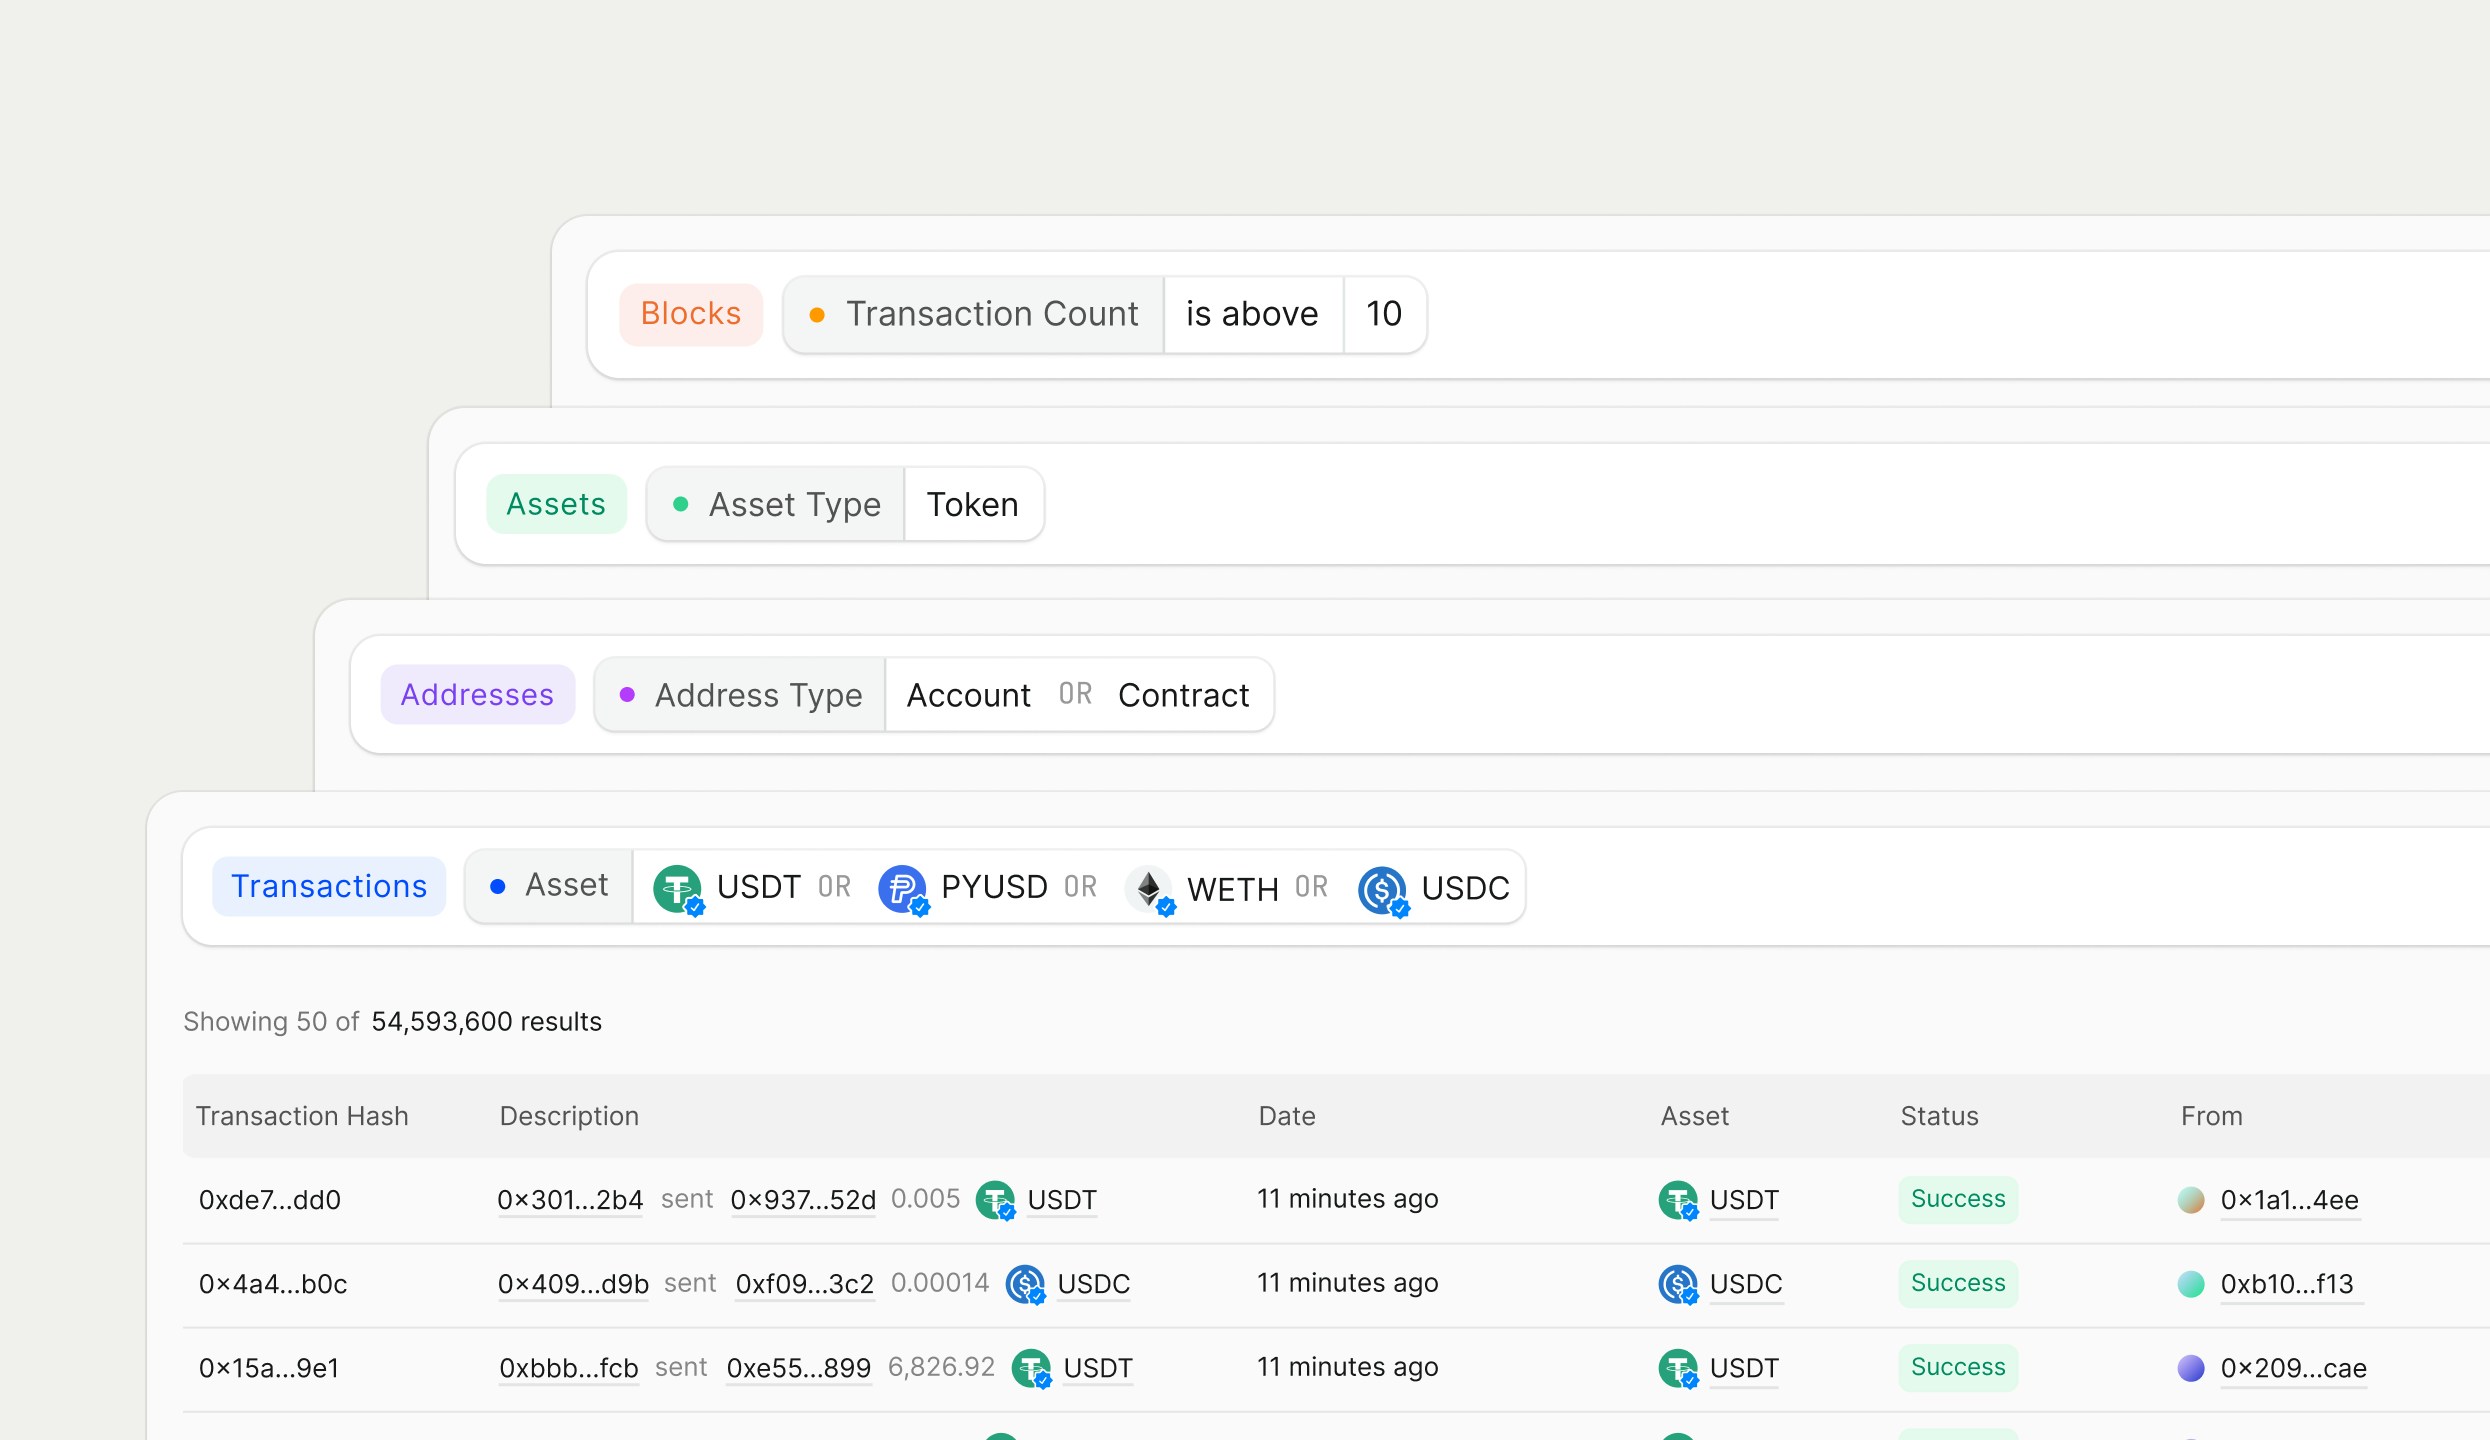Click the purple avatar next to 0x209...cae

coord(2190,1368)
